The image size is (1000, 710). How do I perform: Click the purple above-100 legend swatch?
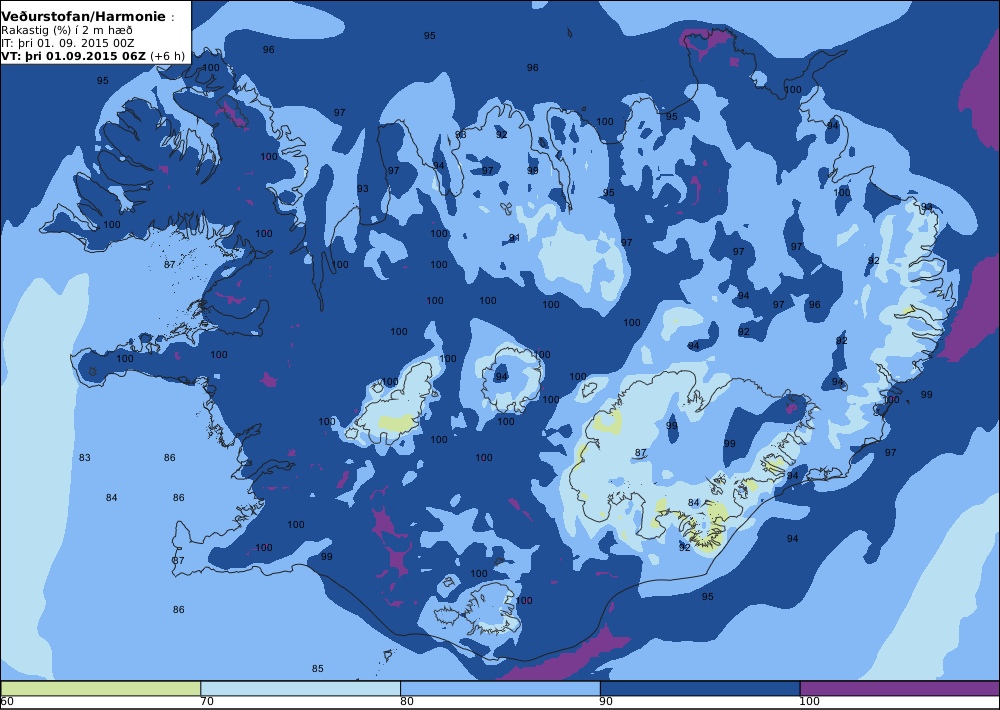point(900,688)
